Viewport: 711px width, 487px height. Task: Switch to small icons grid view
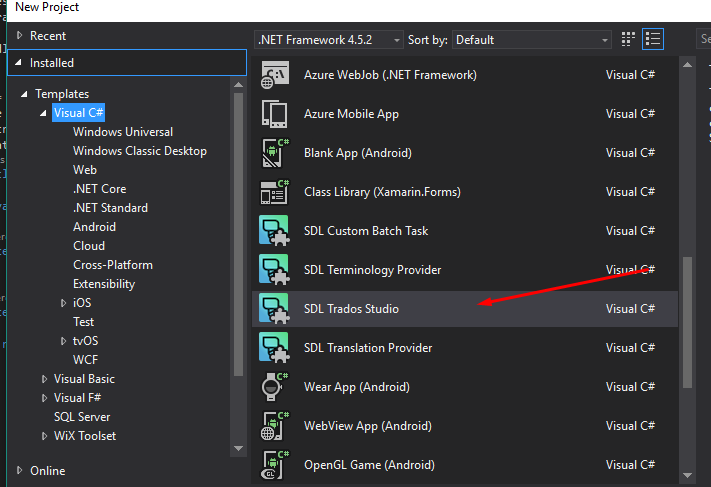pyautogui.click(x=628, y=39)
